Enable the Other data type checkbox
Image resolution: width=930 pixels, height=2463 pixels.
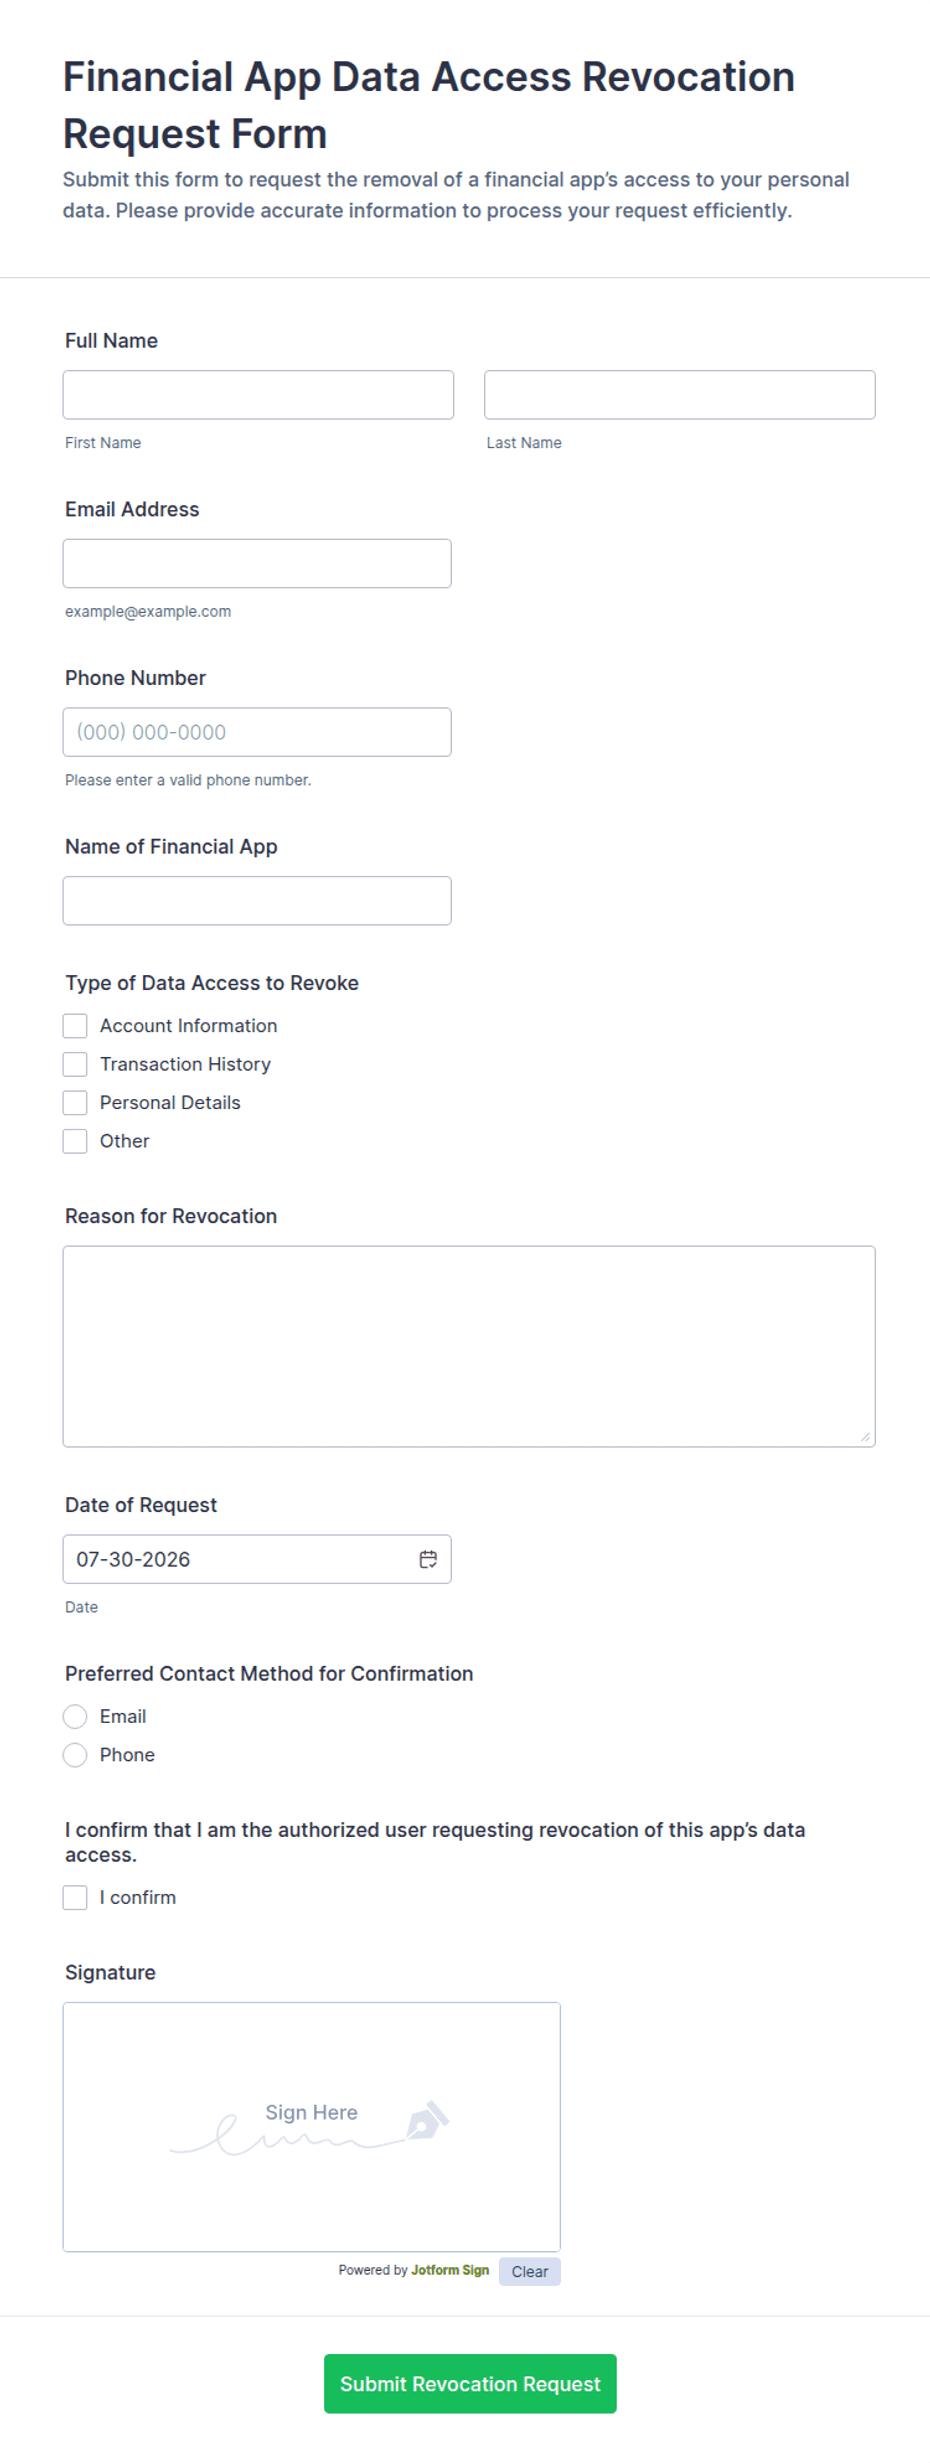[x=75, y=1141]
